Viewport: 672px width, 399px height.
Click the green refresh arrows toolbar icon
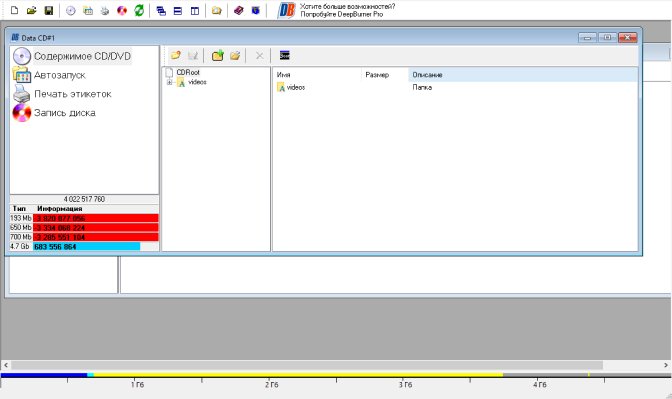click(x=139, y=11)
